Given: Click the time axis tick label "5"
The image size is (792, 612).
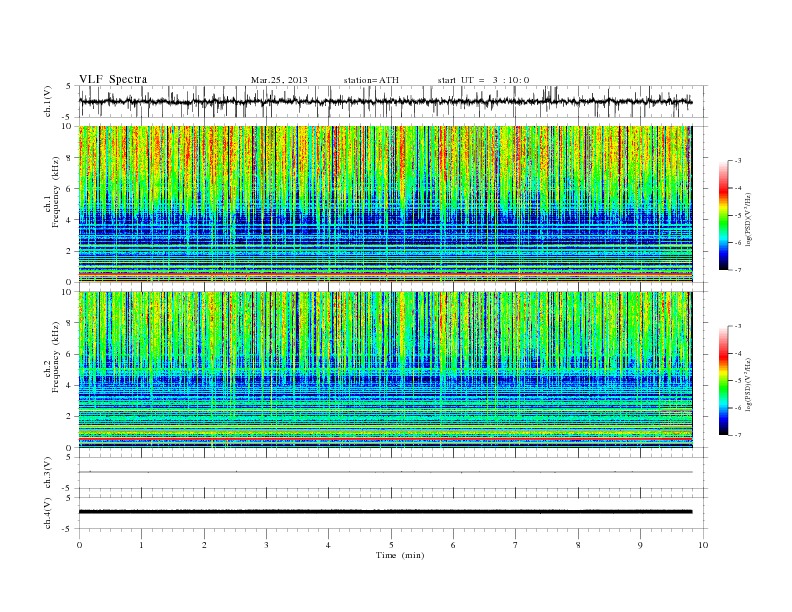Looking at the screenshot, I should click(391, 545).
